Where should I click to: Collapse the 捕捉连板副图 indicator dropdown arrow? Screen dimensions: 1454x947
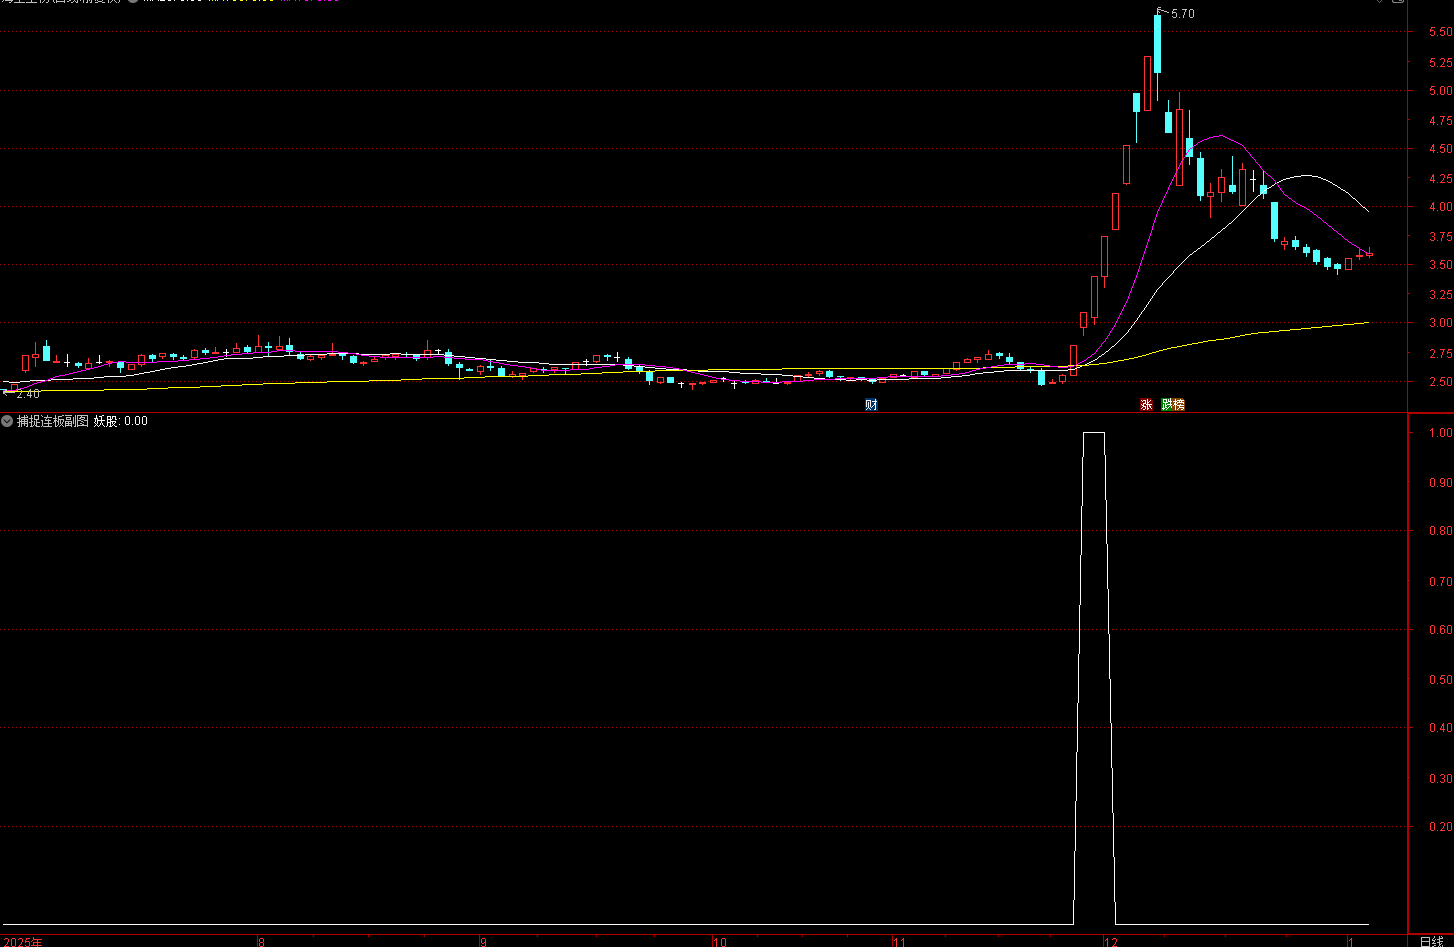coord(8,421)
